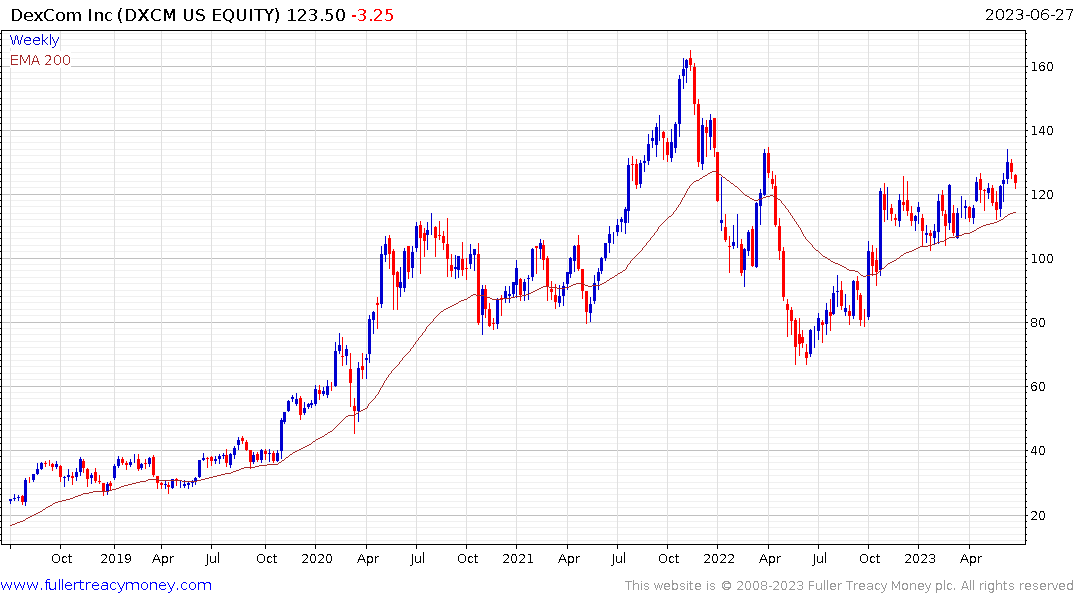Image resolution: width=1075 pixels, height=600 pixels.
Task: Click the 140 price axis label
Action: pos(1042,130)
